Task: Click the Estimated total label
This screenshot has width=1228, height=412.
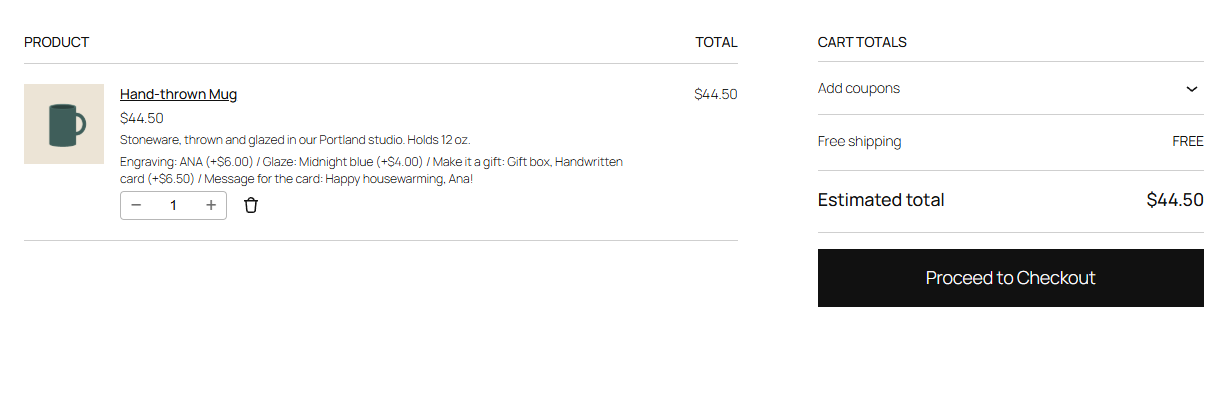Action: [x=881, y=200]
